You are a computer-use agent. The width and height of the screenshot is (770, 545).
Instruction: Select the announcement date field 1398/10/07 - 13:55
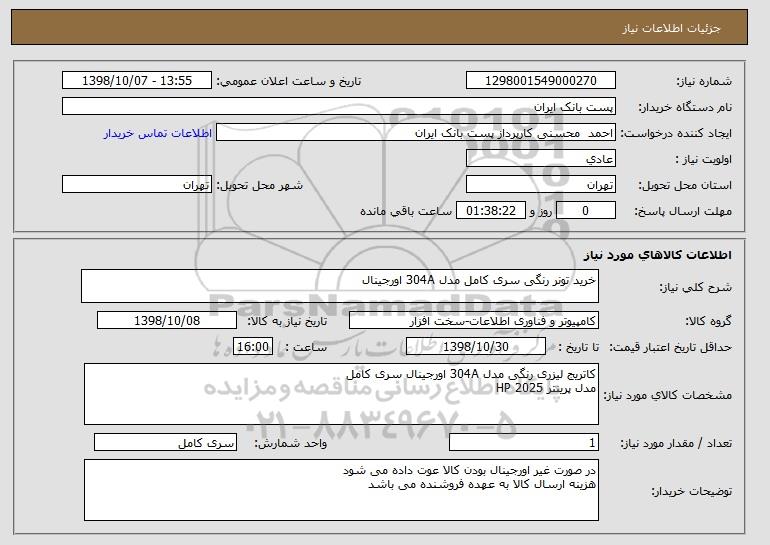pos(137,81)
